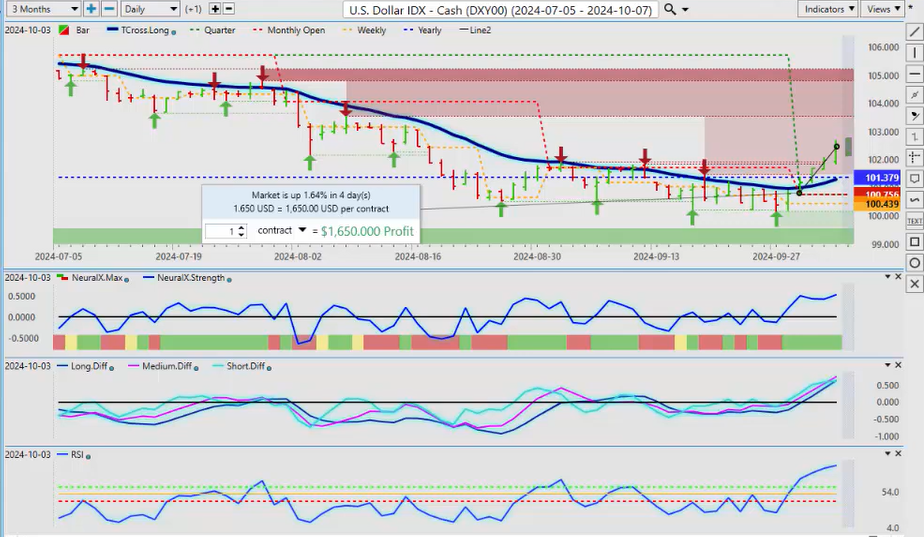Click the NeuralX.Strength legend dot

(x=229, y=279)
